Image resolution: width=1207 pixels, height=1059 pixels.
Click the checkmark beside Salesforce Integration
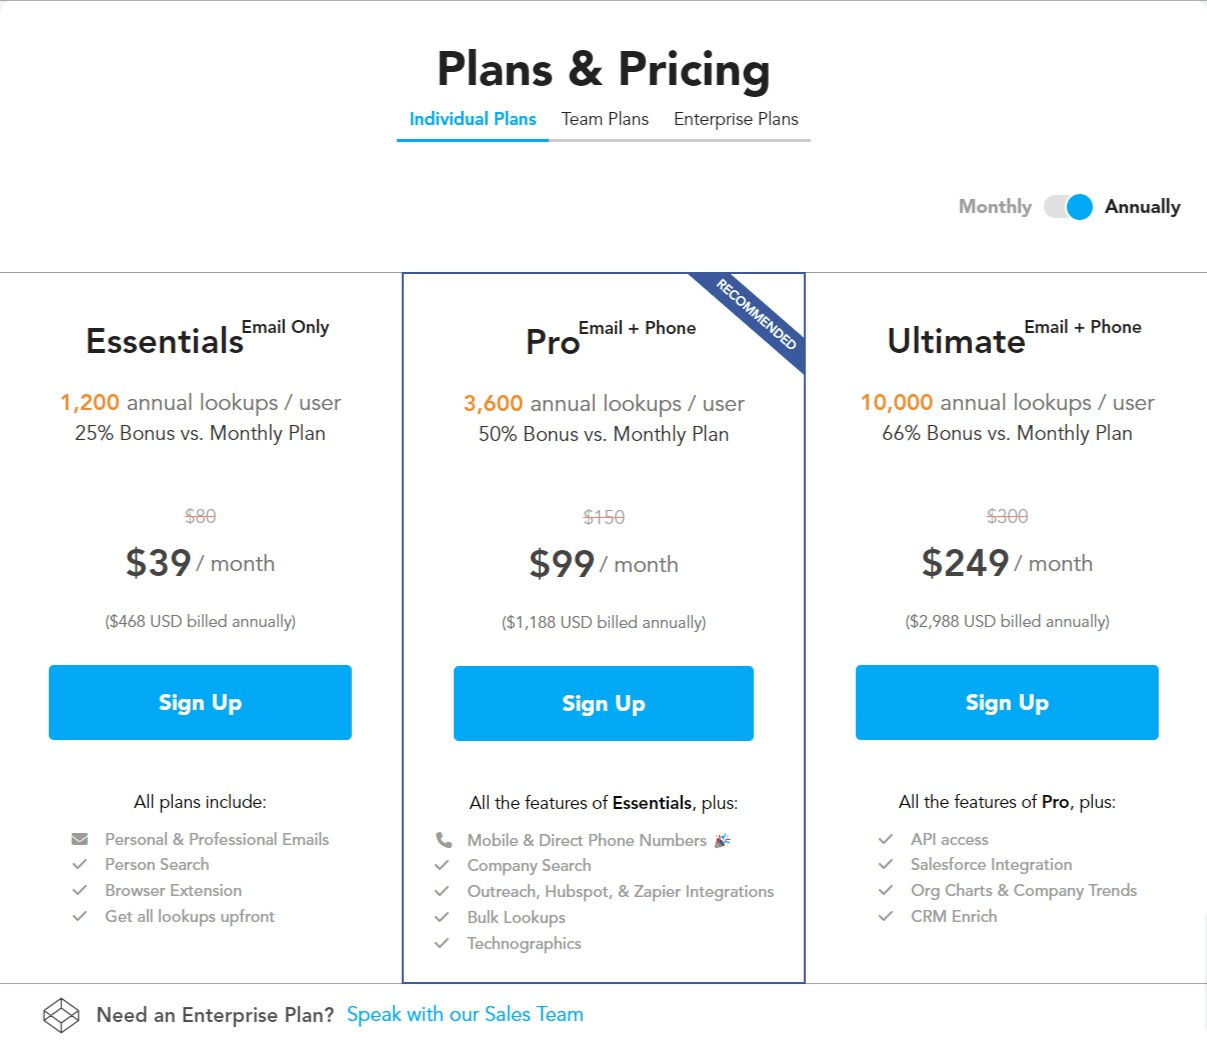[x=885, y=864]
